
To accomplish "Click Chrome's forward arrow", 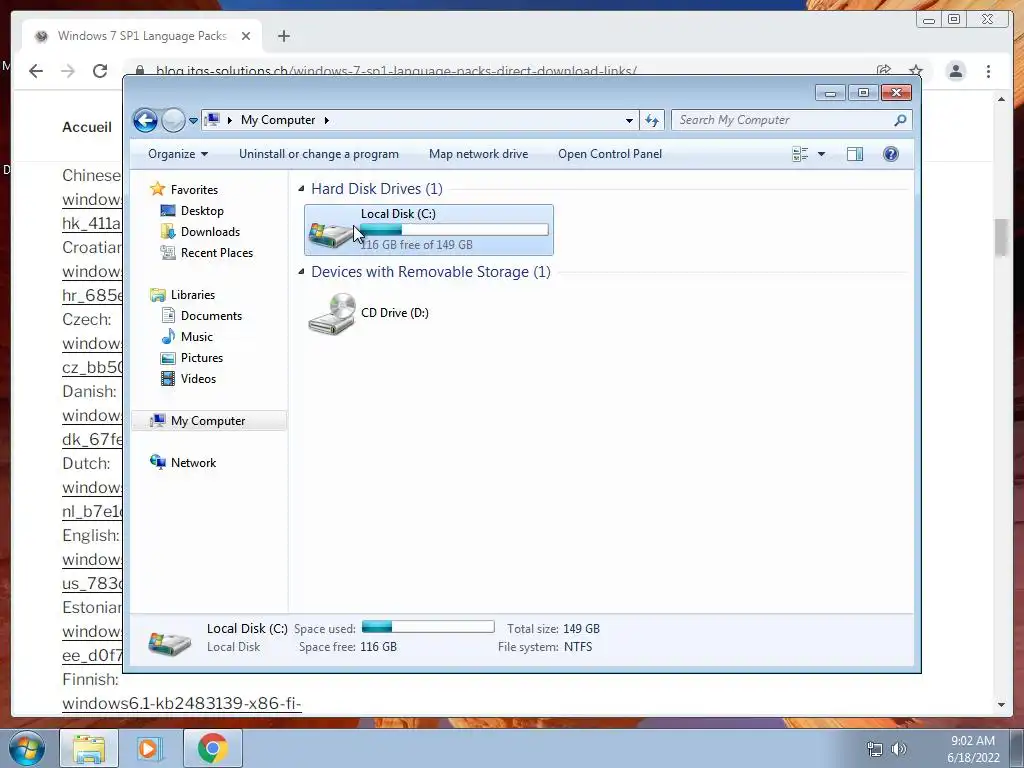I will tap(68, 71).
